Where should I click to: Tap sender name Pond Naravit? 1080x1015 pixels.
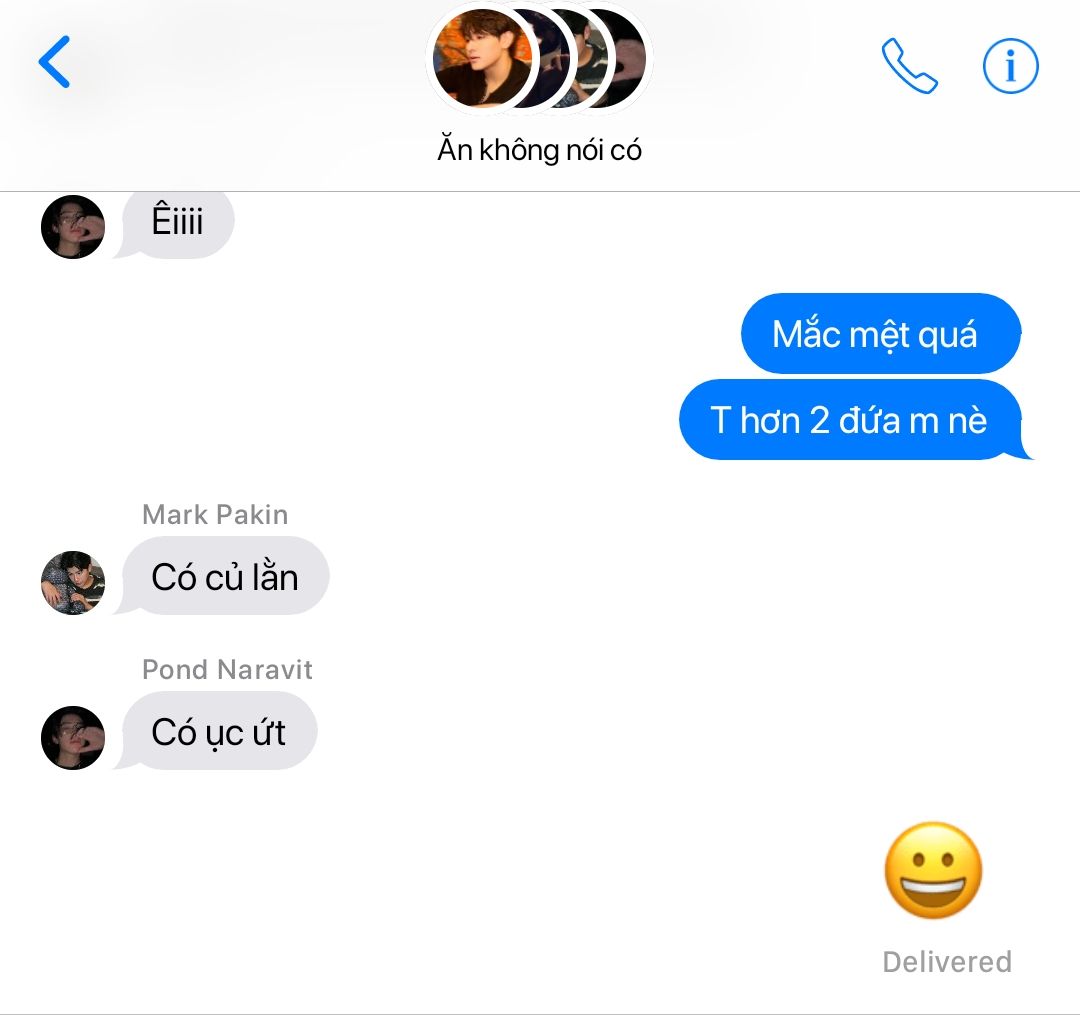pyautogui.click(x=227, y=669)
